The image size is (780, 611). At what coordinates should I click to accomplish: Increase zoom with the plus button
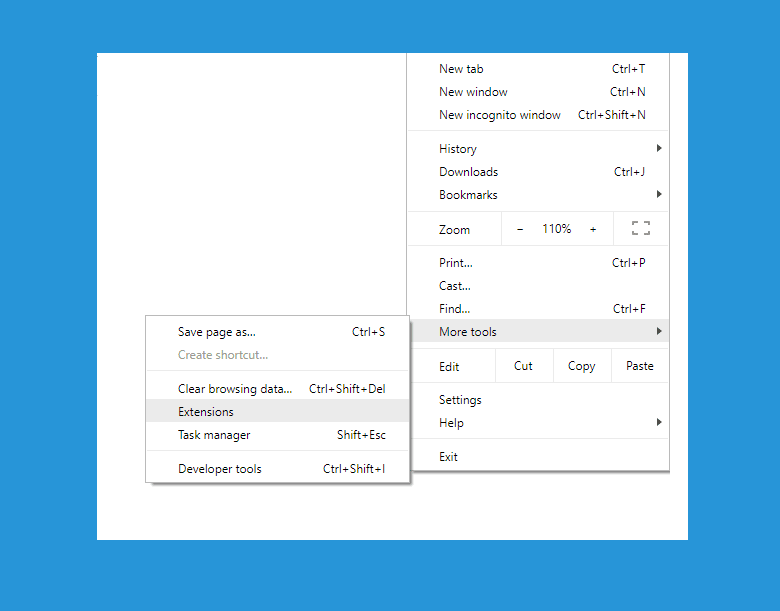point(593,229)
